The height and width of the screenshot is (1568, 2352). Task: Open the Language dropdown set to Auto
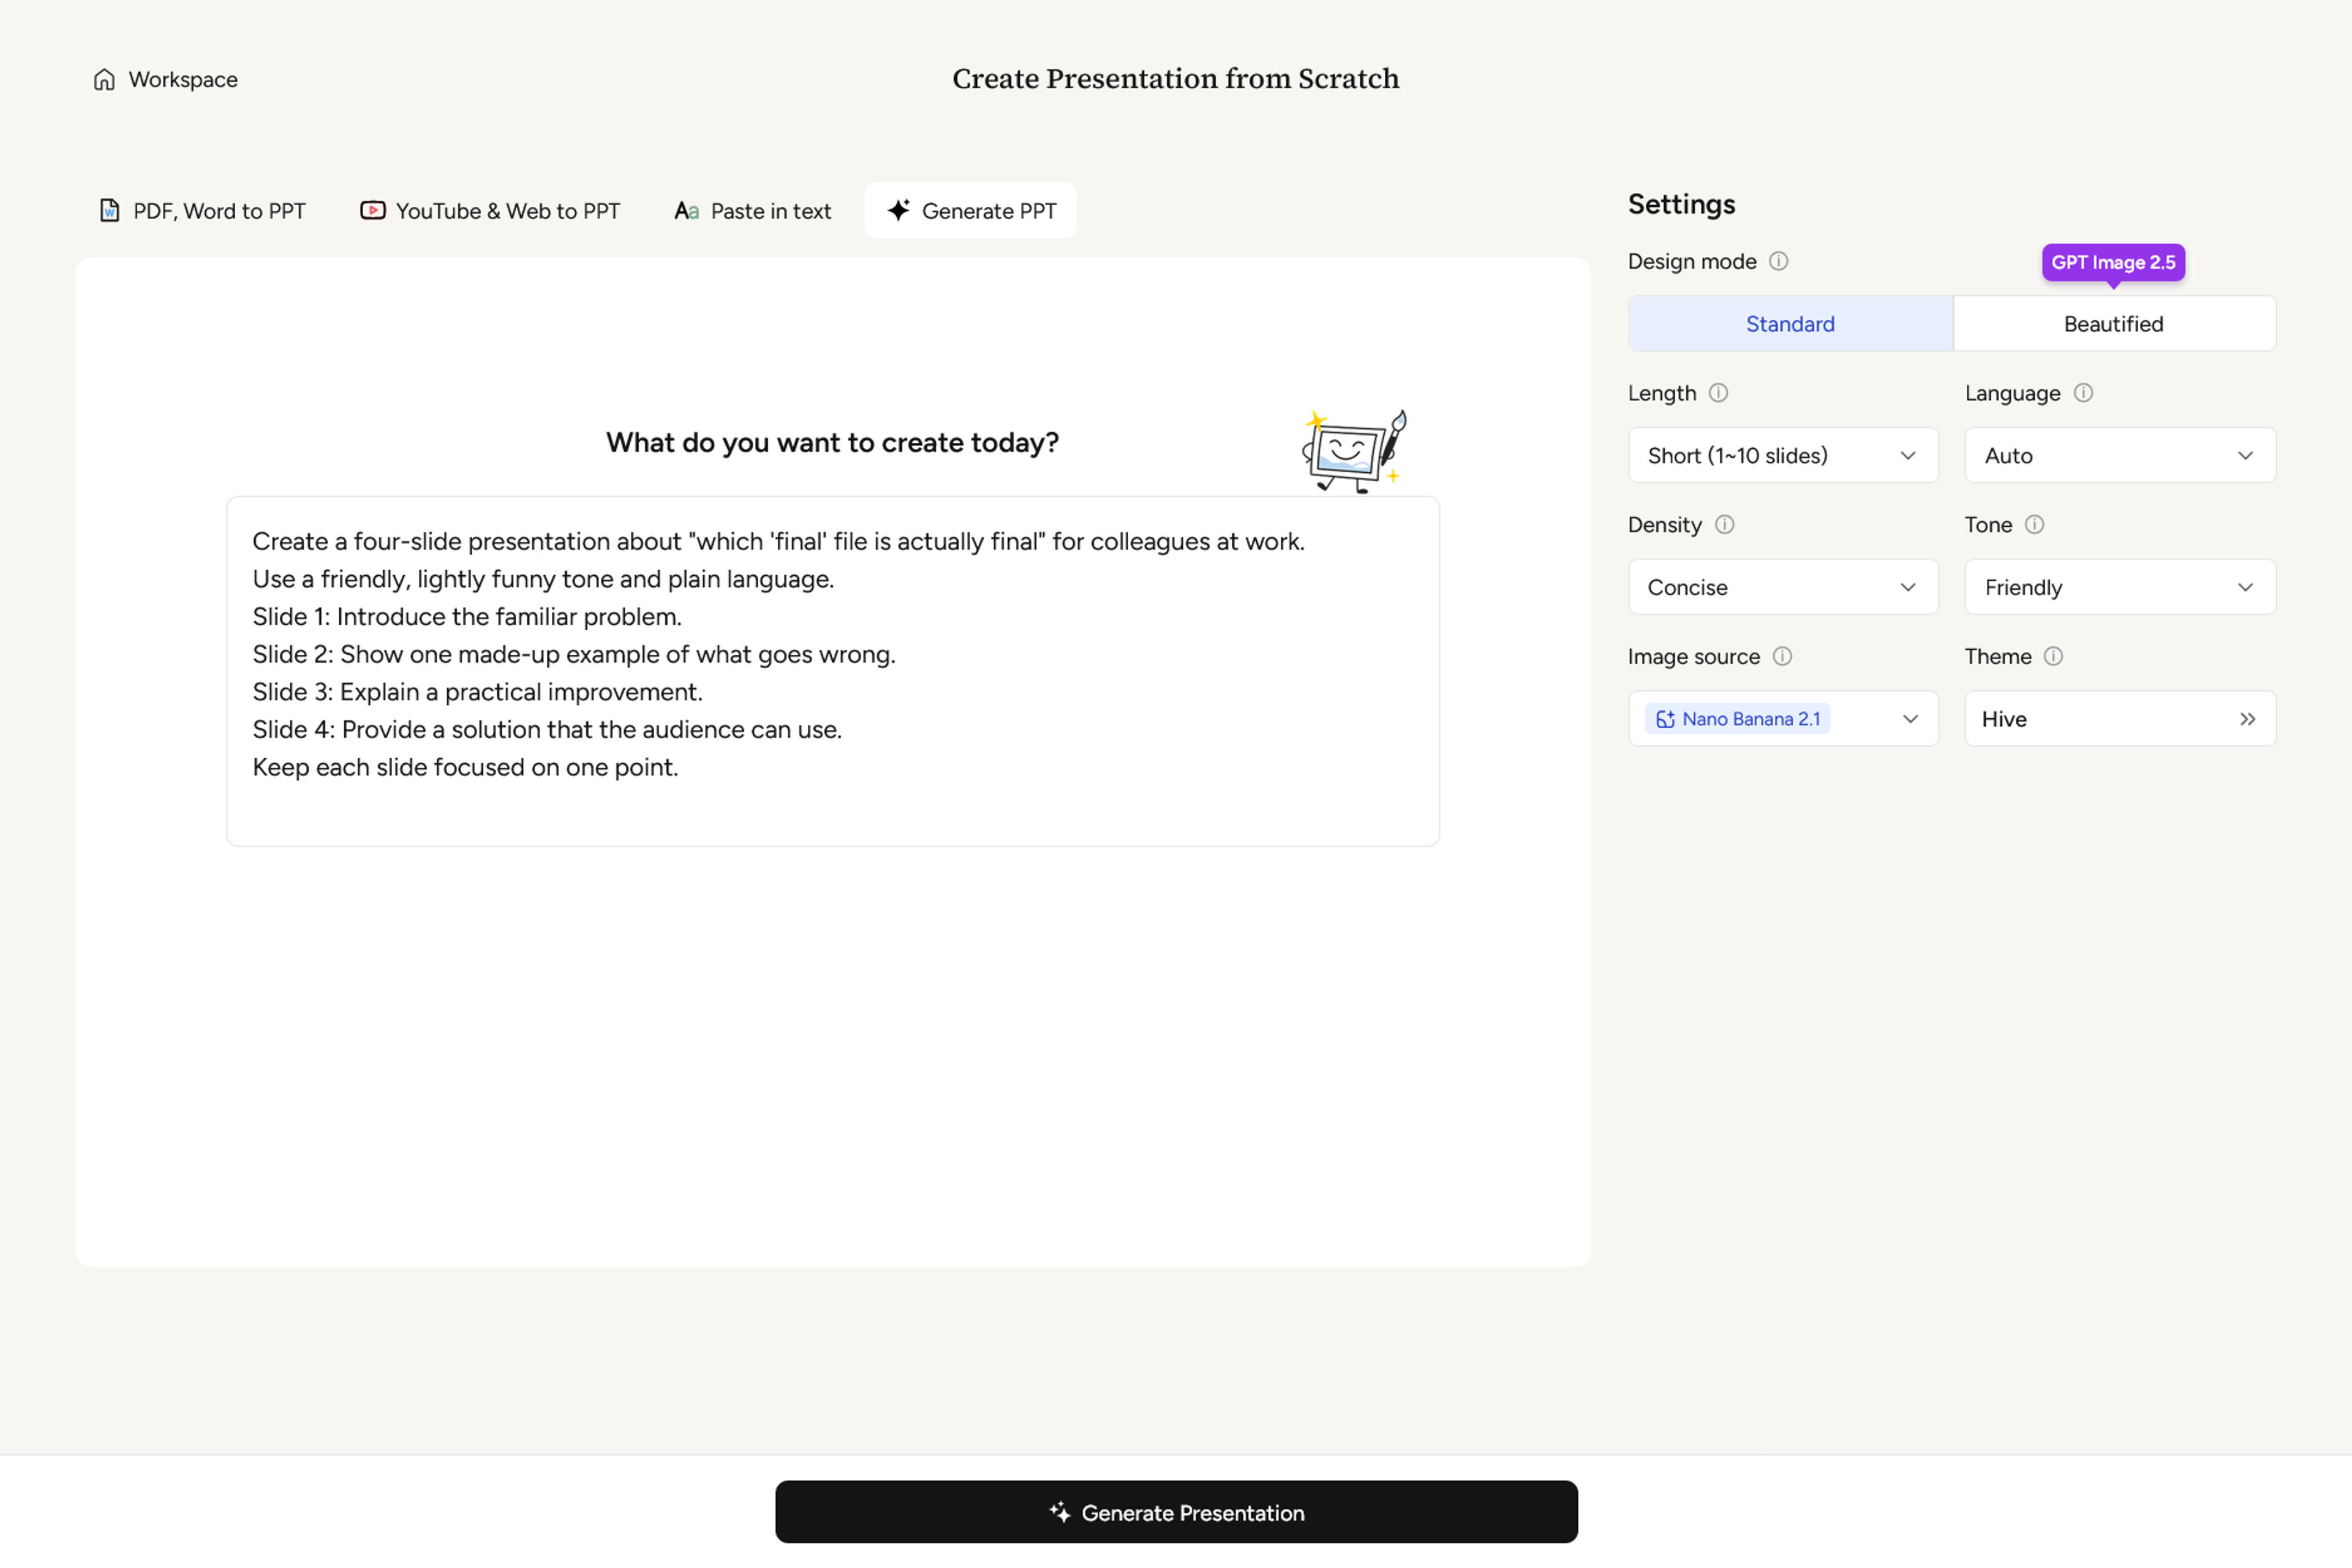click(2120, 456)
